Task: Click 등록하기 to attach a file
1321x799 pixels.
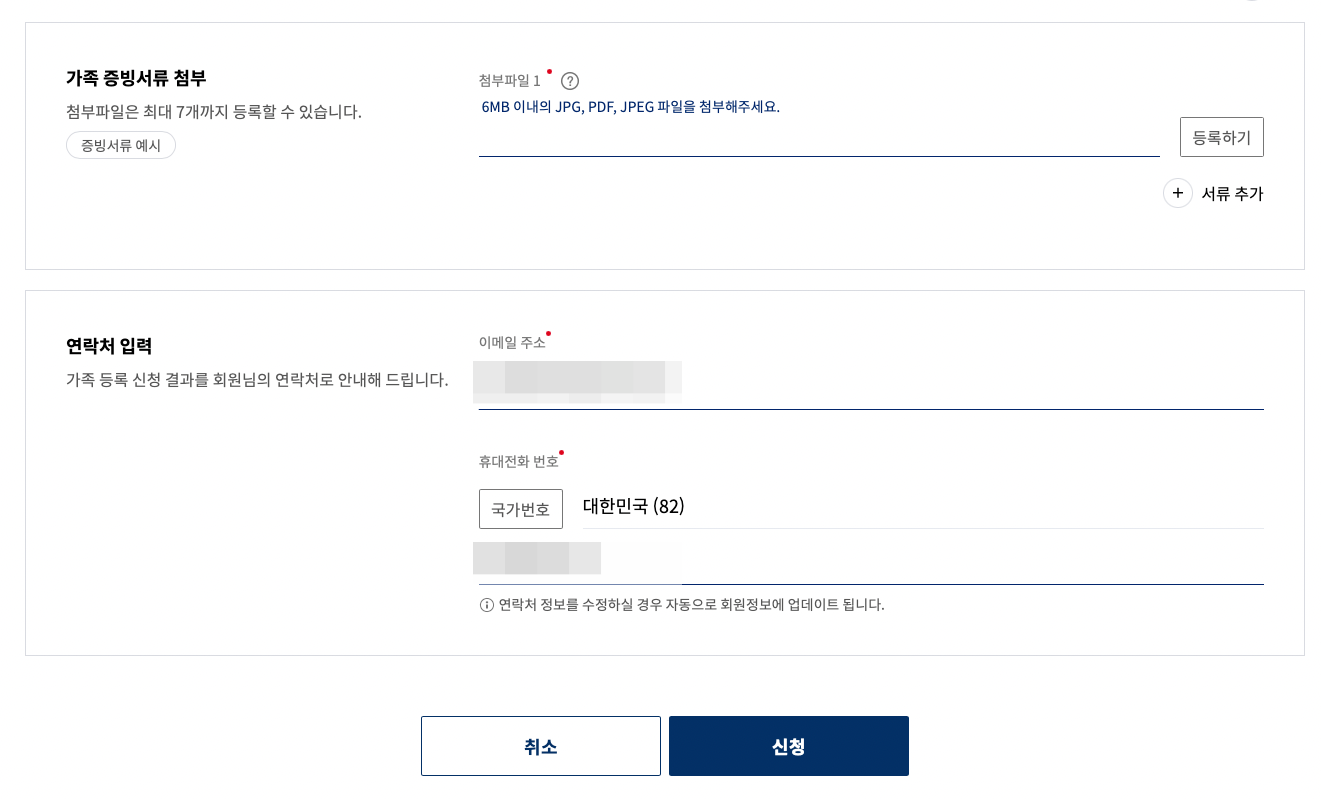Action: click(1222, 137)
